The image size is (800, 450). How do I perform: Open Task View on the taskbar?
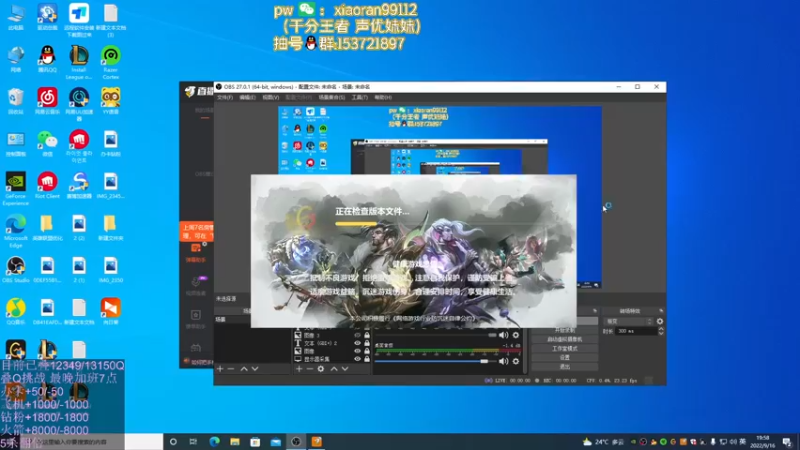coord(193,442)
